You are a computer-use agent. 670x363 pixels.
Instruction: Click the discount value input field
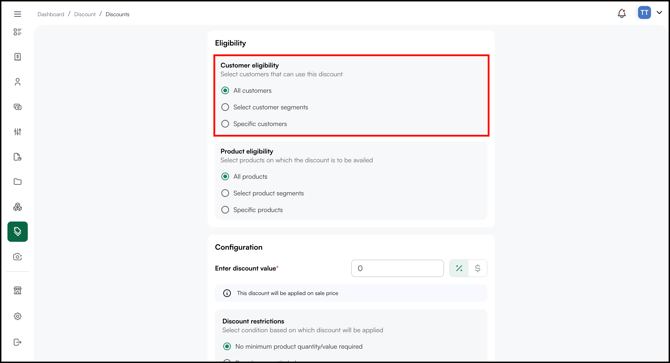(397, 268)
